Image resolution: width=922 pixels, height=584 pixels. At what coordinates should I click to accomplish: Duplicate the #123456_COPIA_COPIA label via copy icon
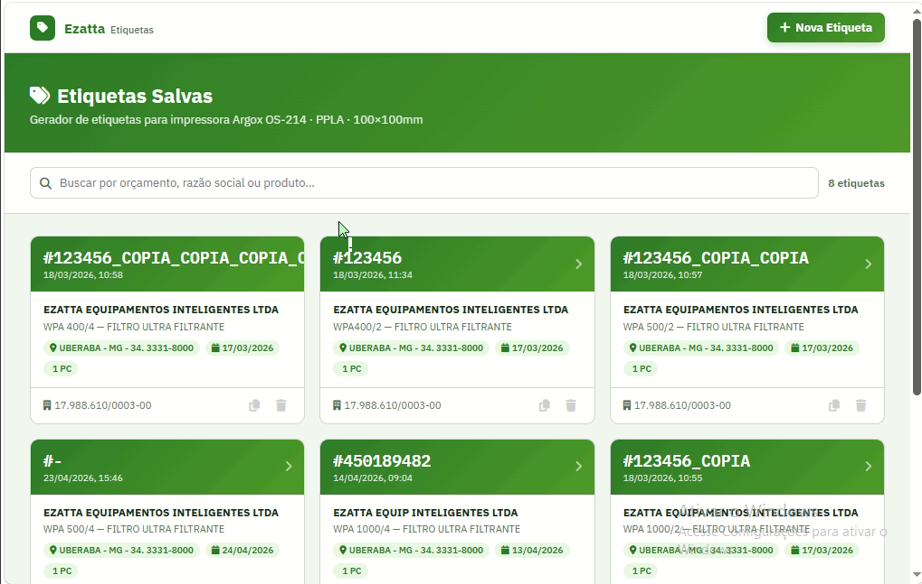click(834, 405)
